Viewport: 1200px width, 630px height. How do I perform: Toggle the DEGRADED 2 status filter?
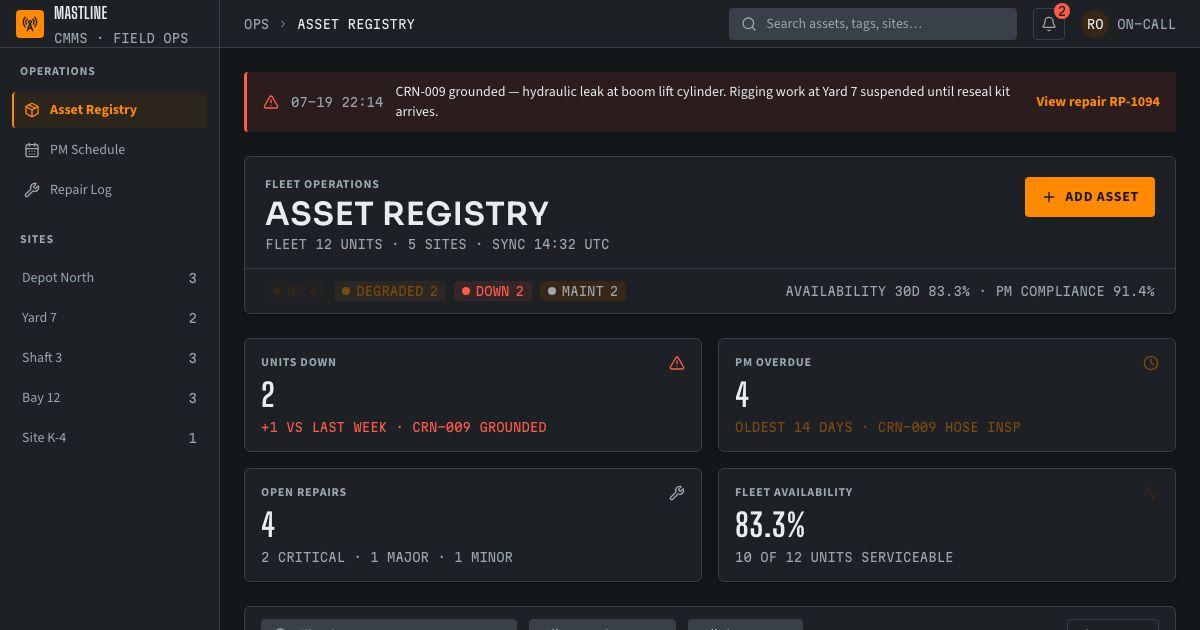[x=390, y=291]
